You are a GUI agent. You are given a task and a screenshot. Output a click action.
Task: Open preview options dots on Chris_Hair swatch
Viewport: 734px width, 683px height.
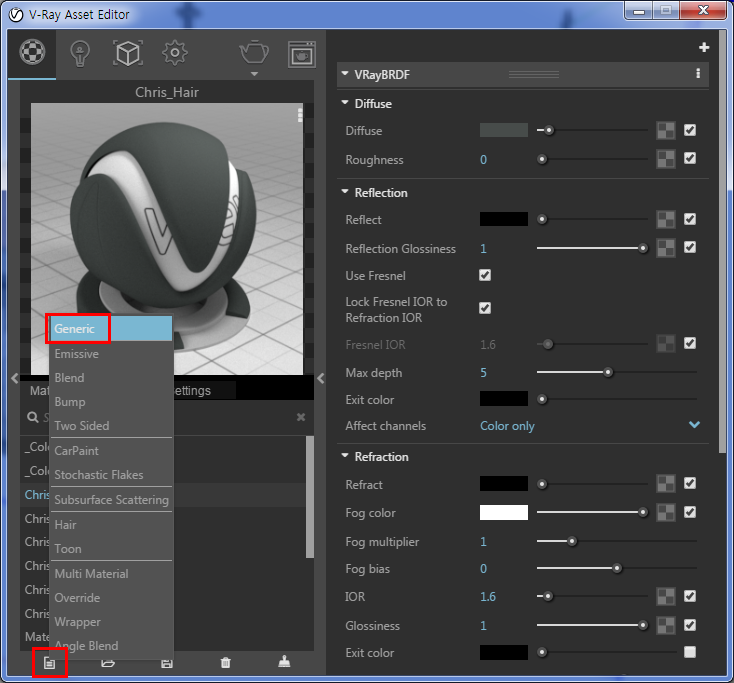click(300, 115)
